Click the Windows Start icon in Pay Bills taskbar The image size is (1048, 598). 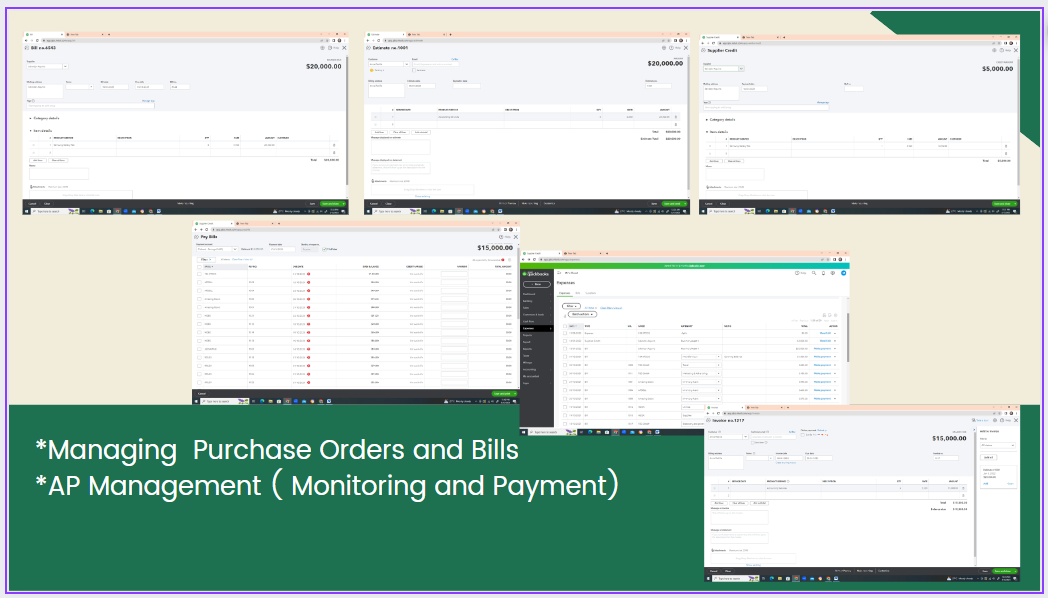[196, 401]
